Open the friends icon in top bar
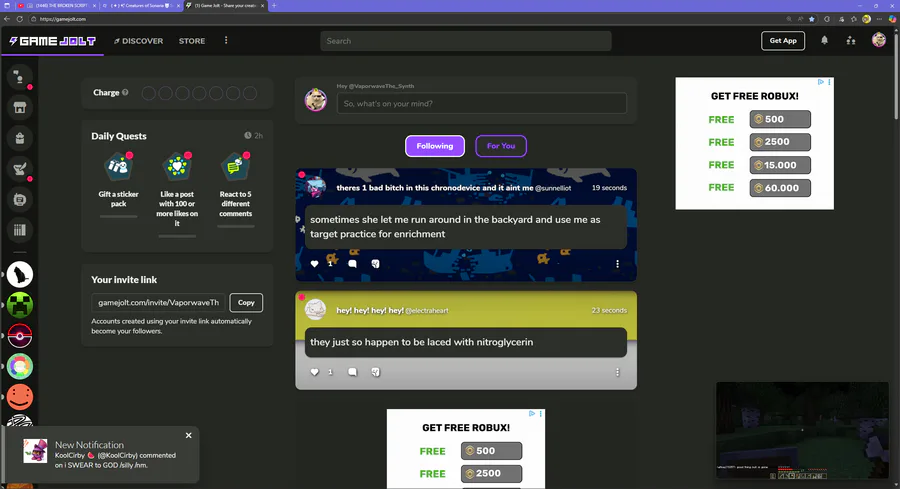The image size is (900, 489). pos(851,41)
